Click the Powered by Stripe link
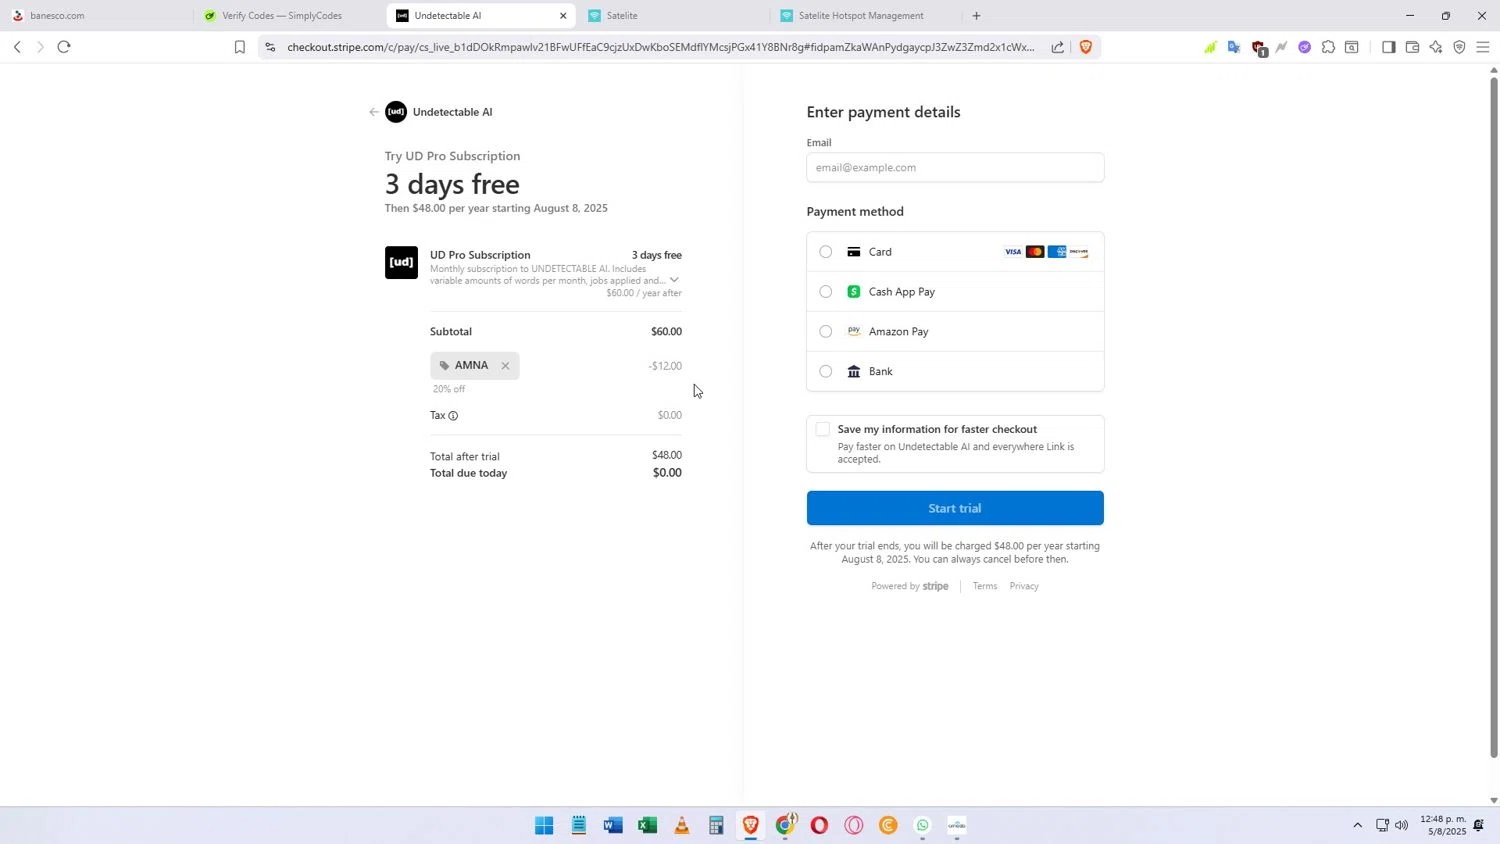The image size is (1500, 844). pos(910,586)
